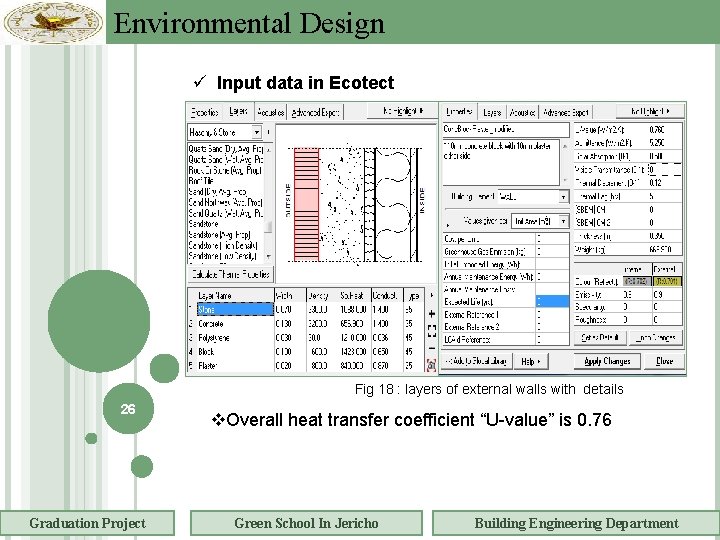Select Sandstone (High Density) in list
The height and width of the screenshot is (540, 720).
tap(223, 245)
